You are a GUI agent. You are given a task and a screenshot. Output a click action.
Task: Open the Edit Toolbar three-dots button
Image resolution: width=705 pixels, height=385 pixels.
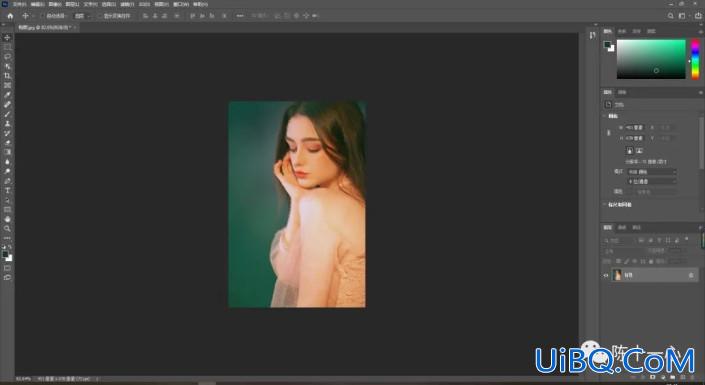point(7,238)
